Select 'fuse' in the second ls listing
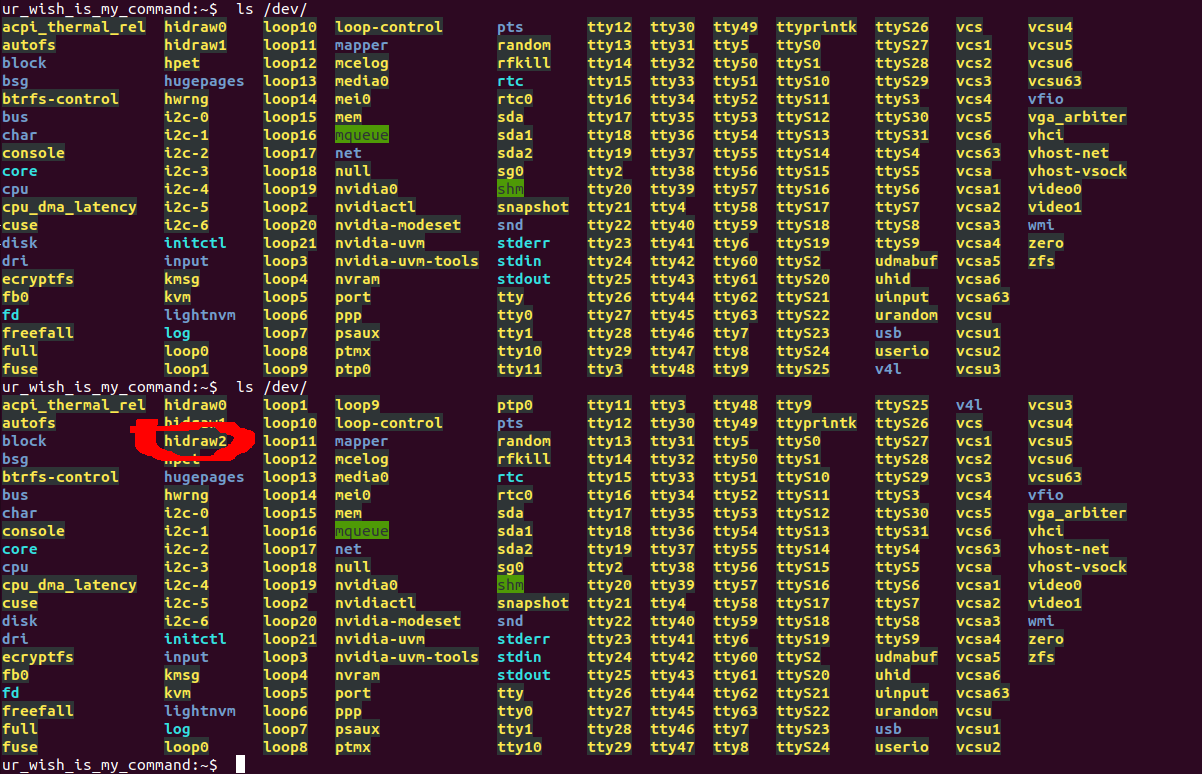 (x=19, y=747)
